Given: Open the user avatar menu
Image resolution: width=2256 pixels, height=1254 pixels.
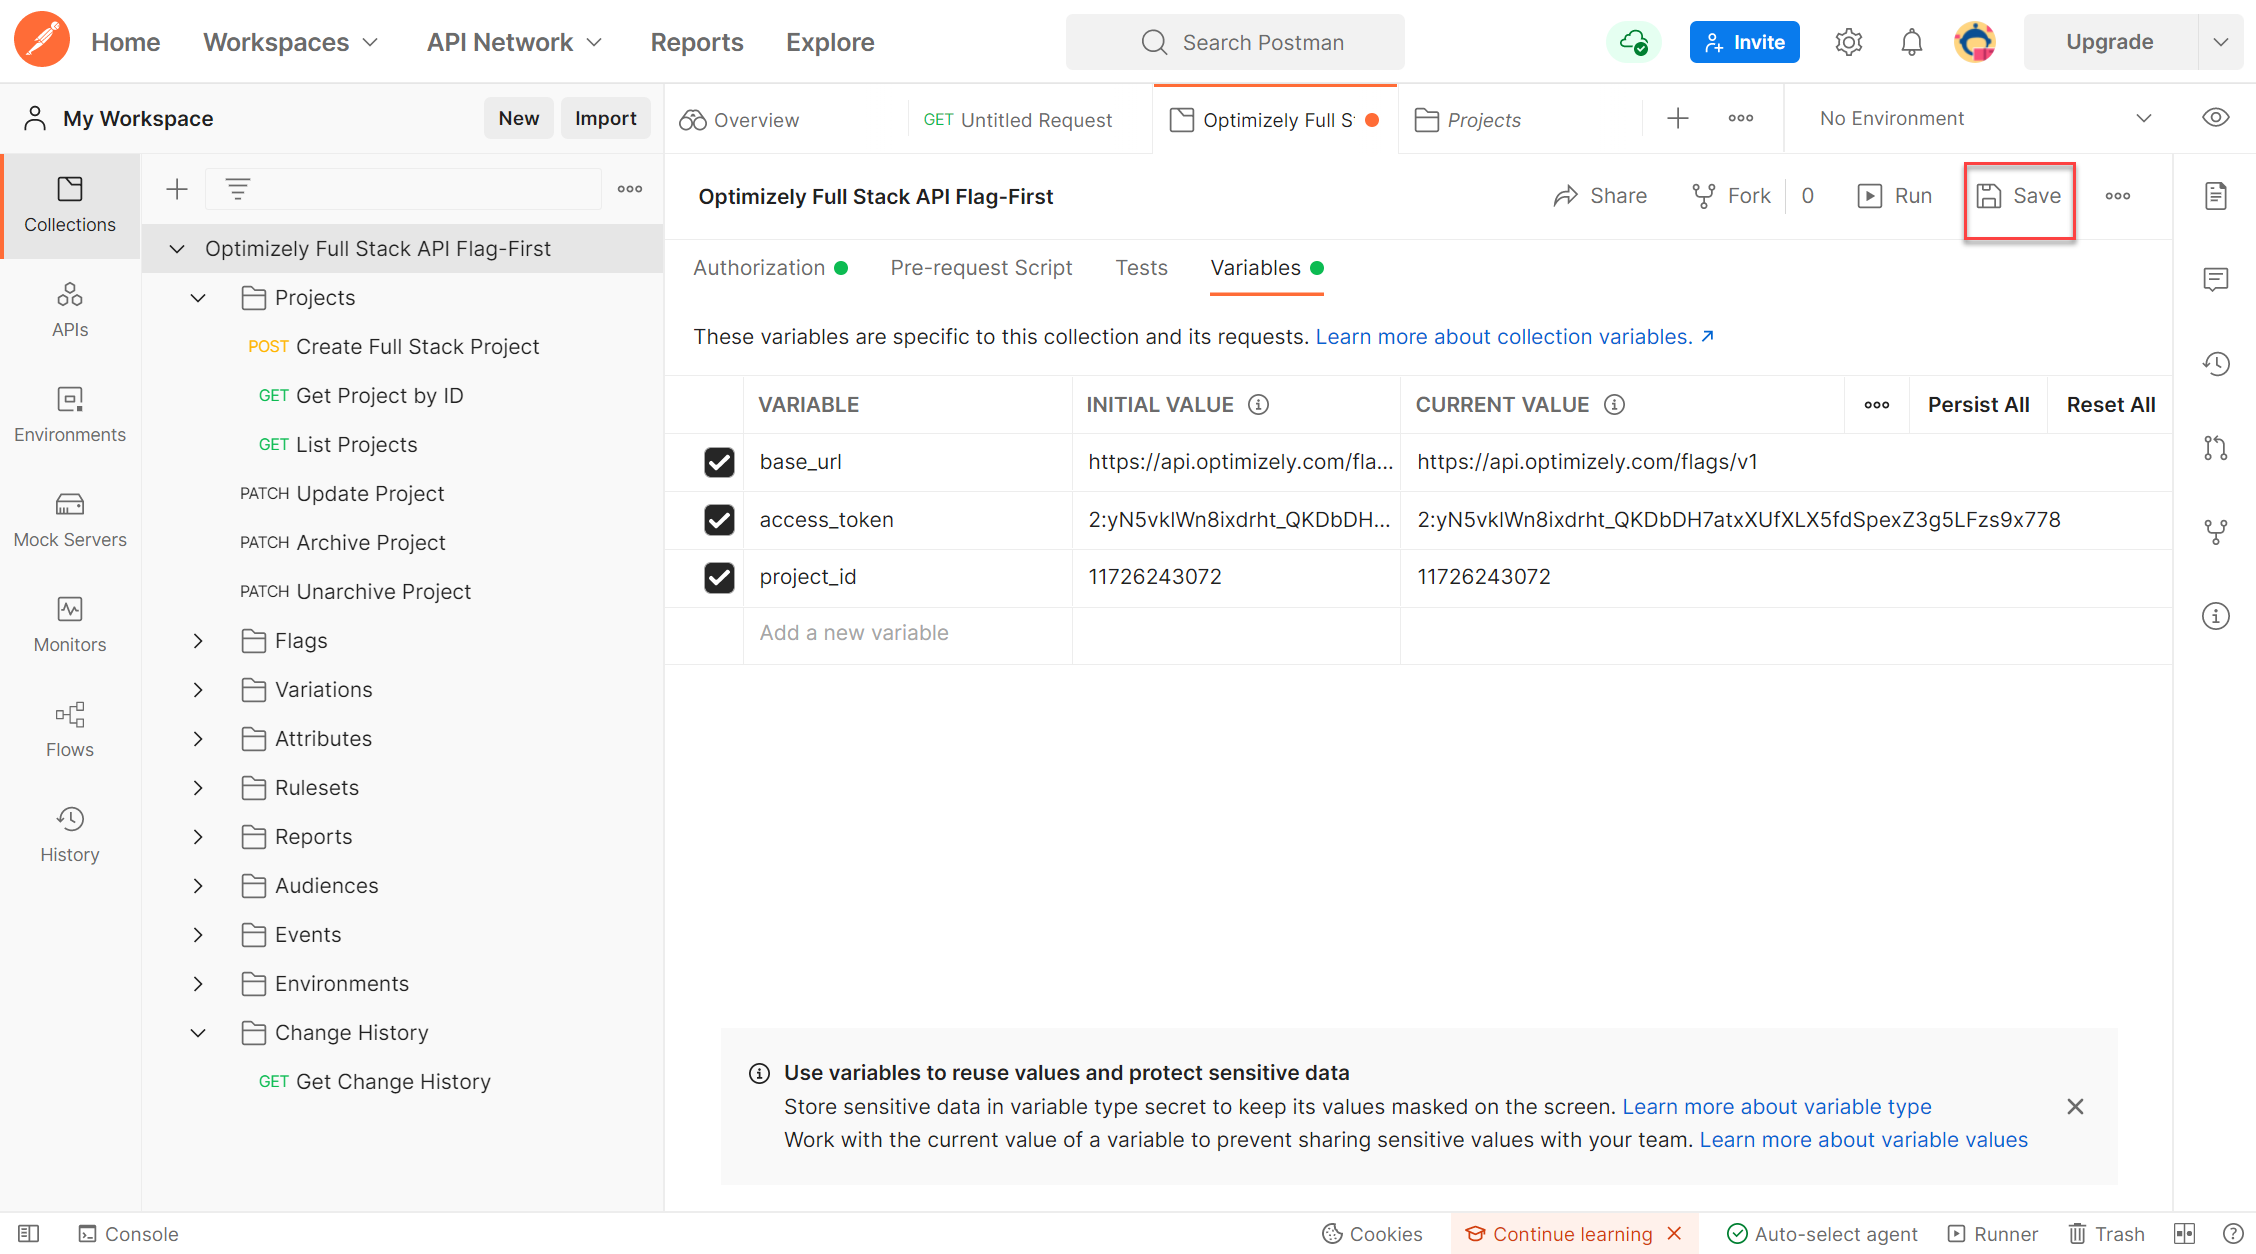Looking at the screenshot, I should [x=1975, y=42].
